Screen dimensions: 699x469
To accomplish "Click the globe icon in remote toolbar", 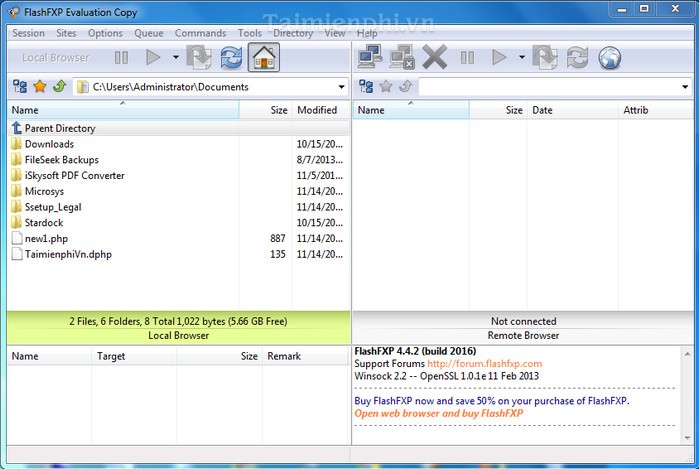I will click(609, 58).
